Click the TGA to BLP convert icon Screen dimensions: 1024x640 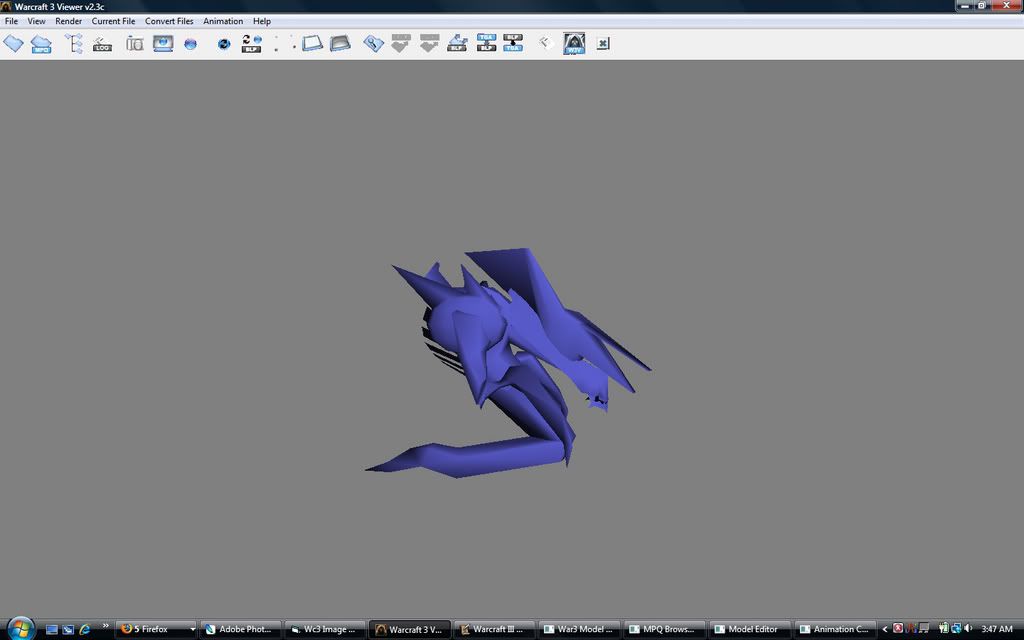487,43
